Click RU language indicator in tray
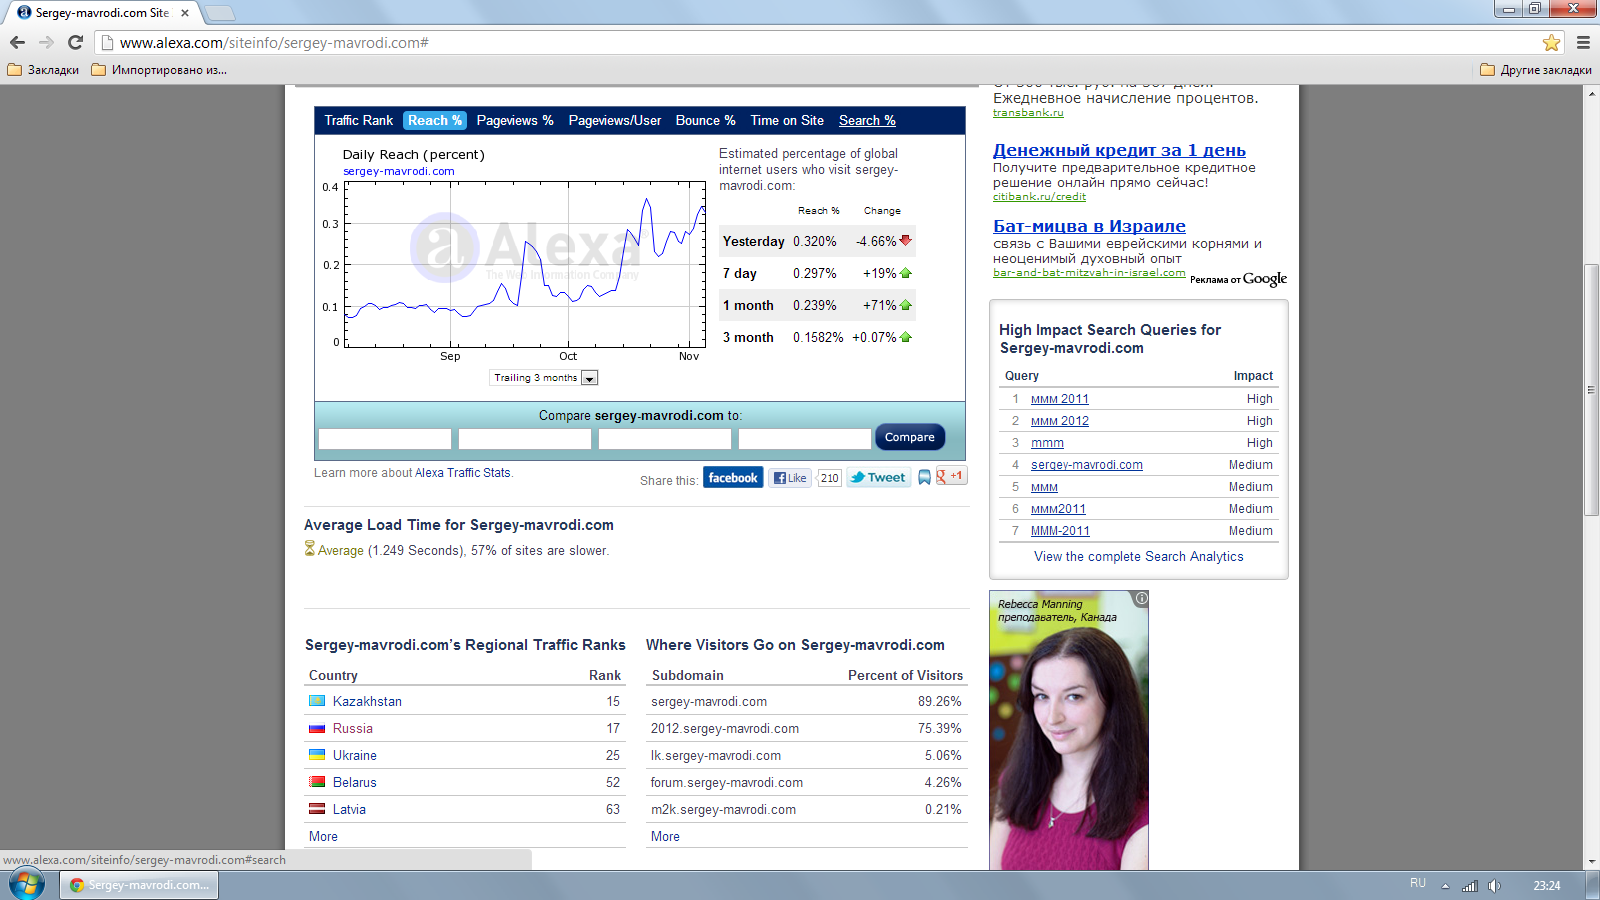 [1418, 883]
